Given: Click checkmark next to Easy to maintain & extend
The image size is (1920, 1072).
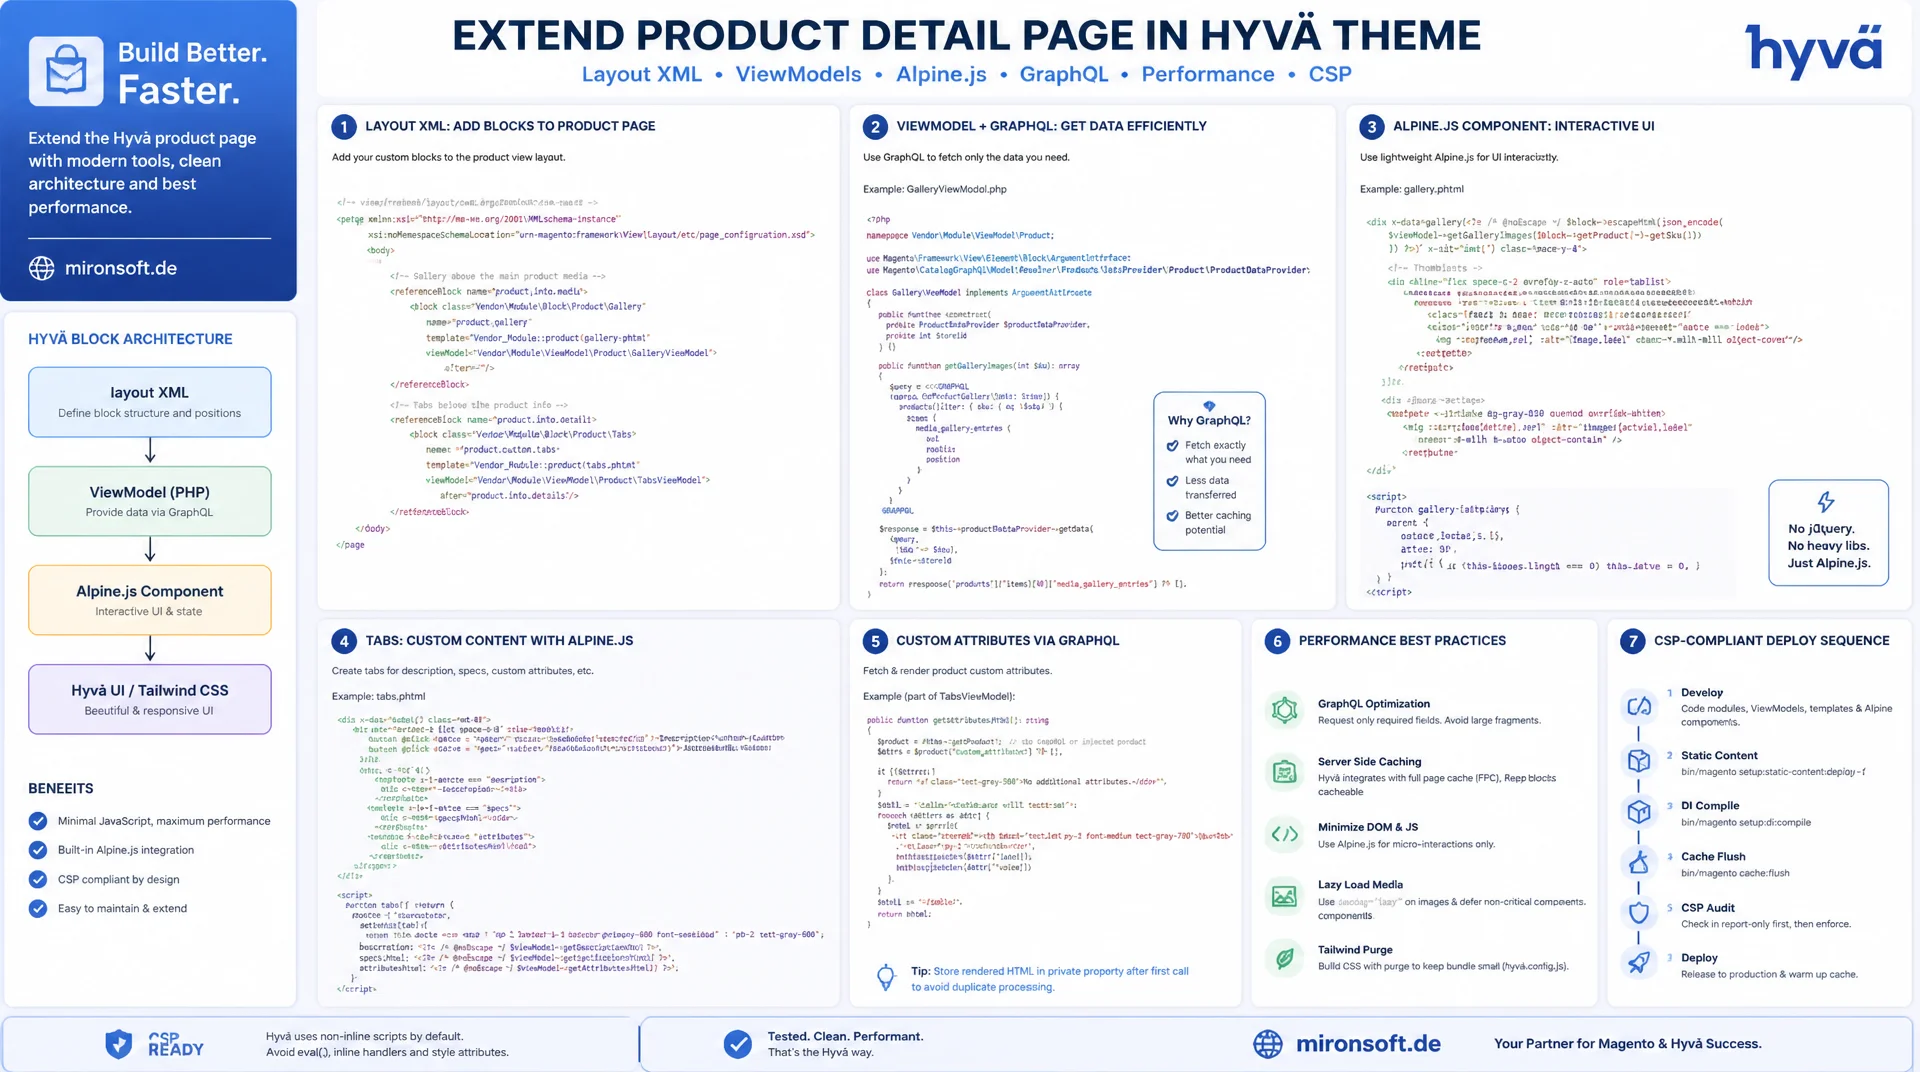Looking at the screenshot, I should [38, 908].
